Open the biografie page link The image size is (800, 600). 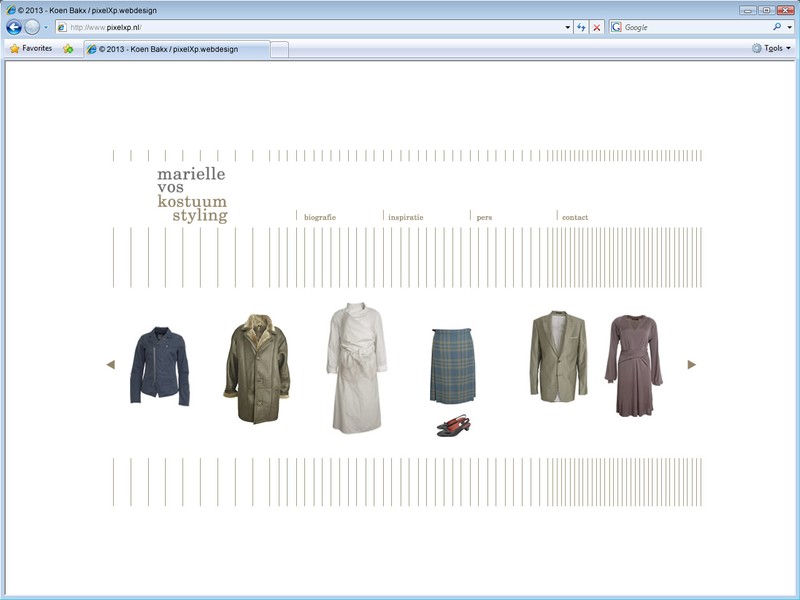pyautogui.click(x=319, y=217)
